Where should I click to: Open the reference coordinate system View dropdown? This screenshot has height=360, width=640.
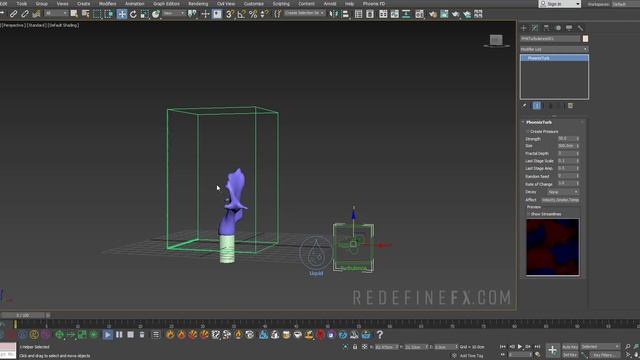173,13
